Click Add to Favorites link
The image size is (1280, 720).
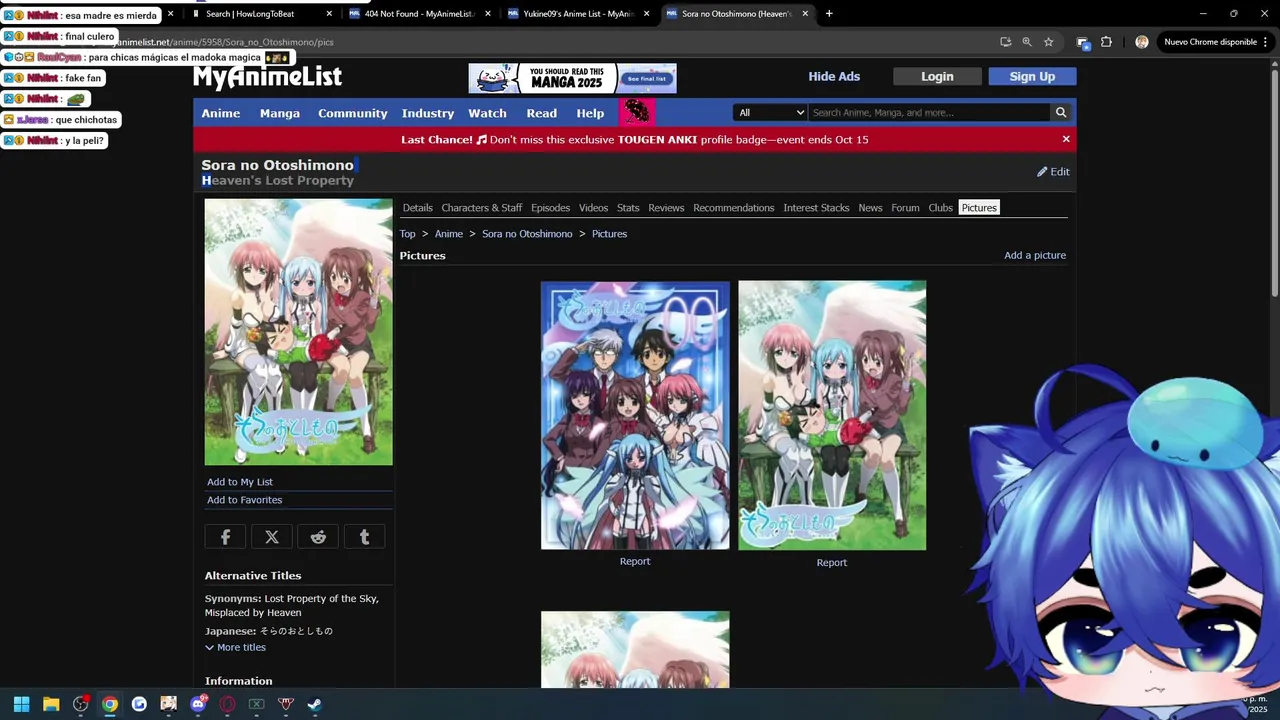[x=245, y=500]
